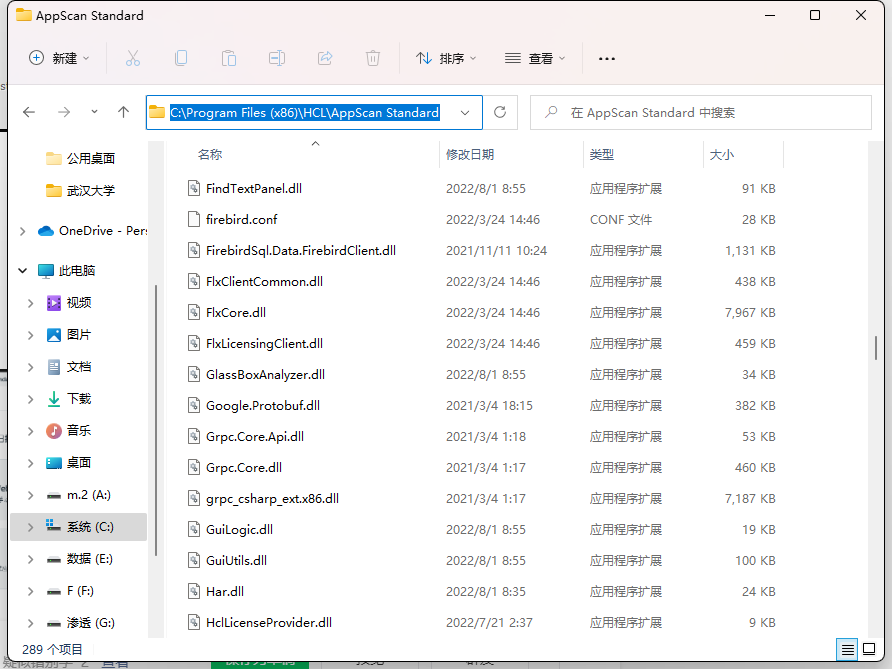
Task: Select FlxLicensingClient.dll file
Action: [x=264, y=344]
